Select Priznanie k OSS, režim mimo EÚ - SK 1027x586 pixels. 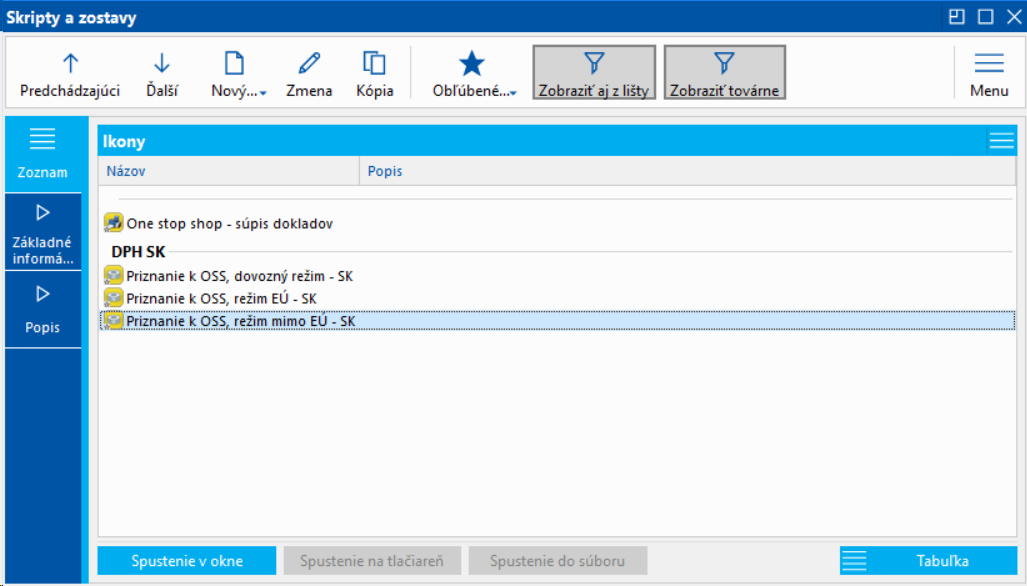[557, 321]
